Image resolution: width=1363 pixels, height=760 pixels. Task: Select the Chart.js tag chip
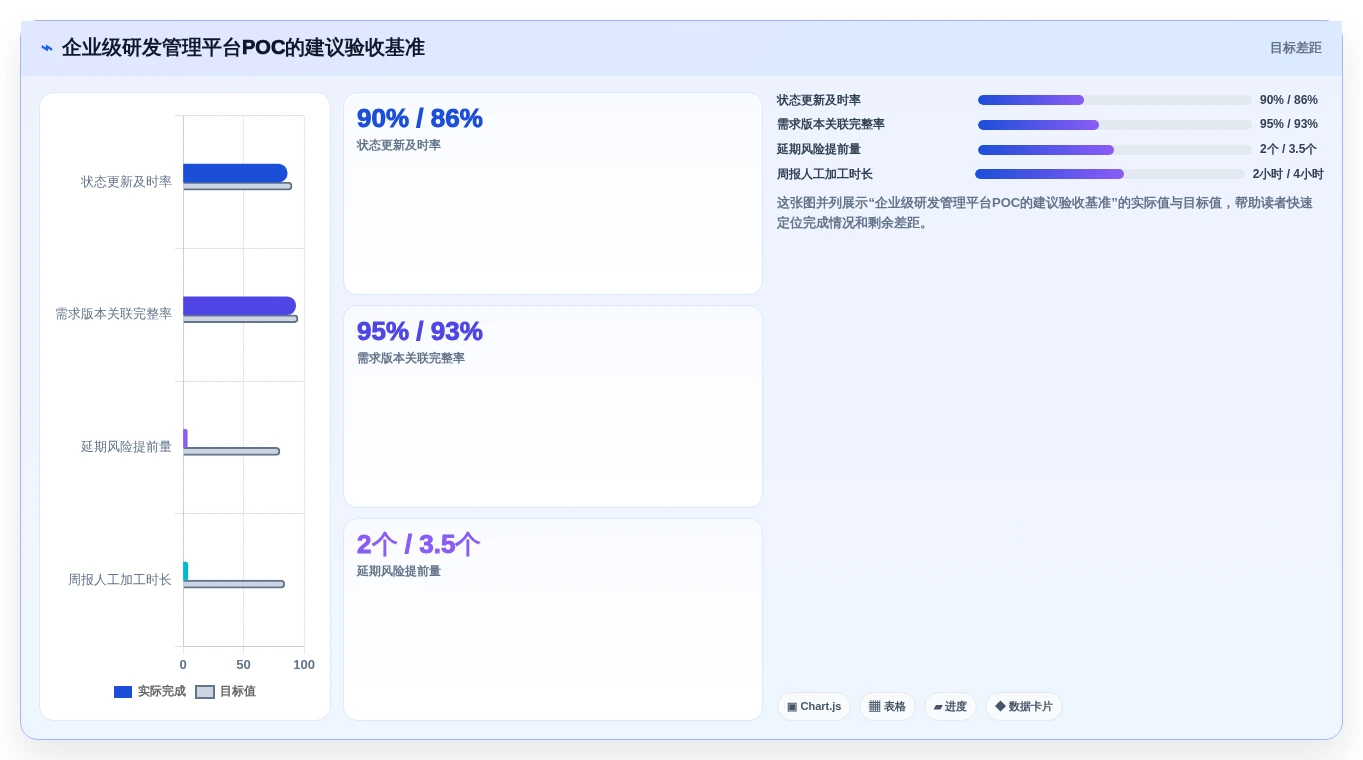click(814, 707)
